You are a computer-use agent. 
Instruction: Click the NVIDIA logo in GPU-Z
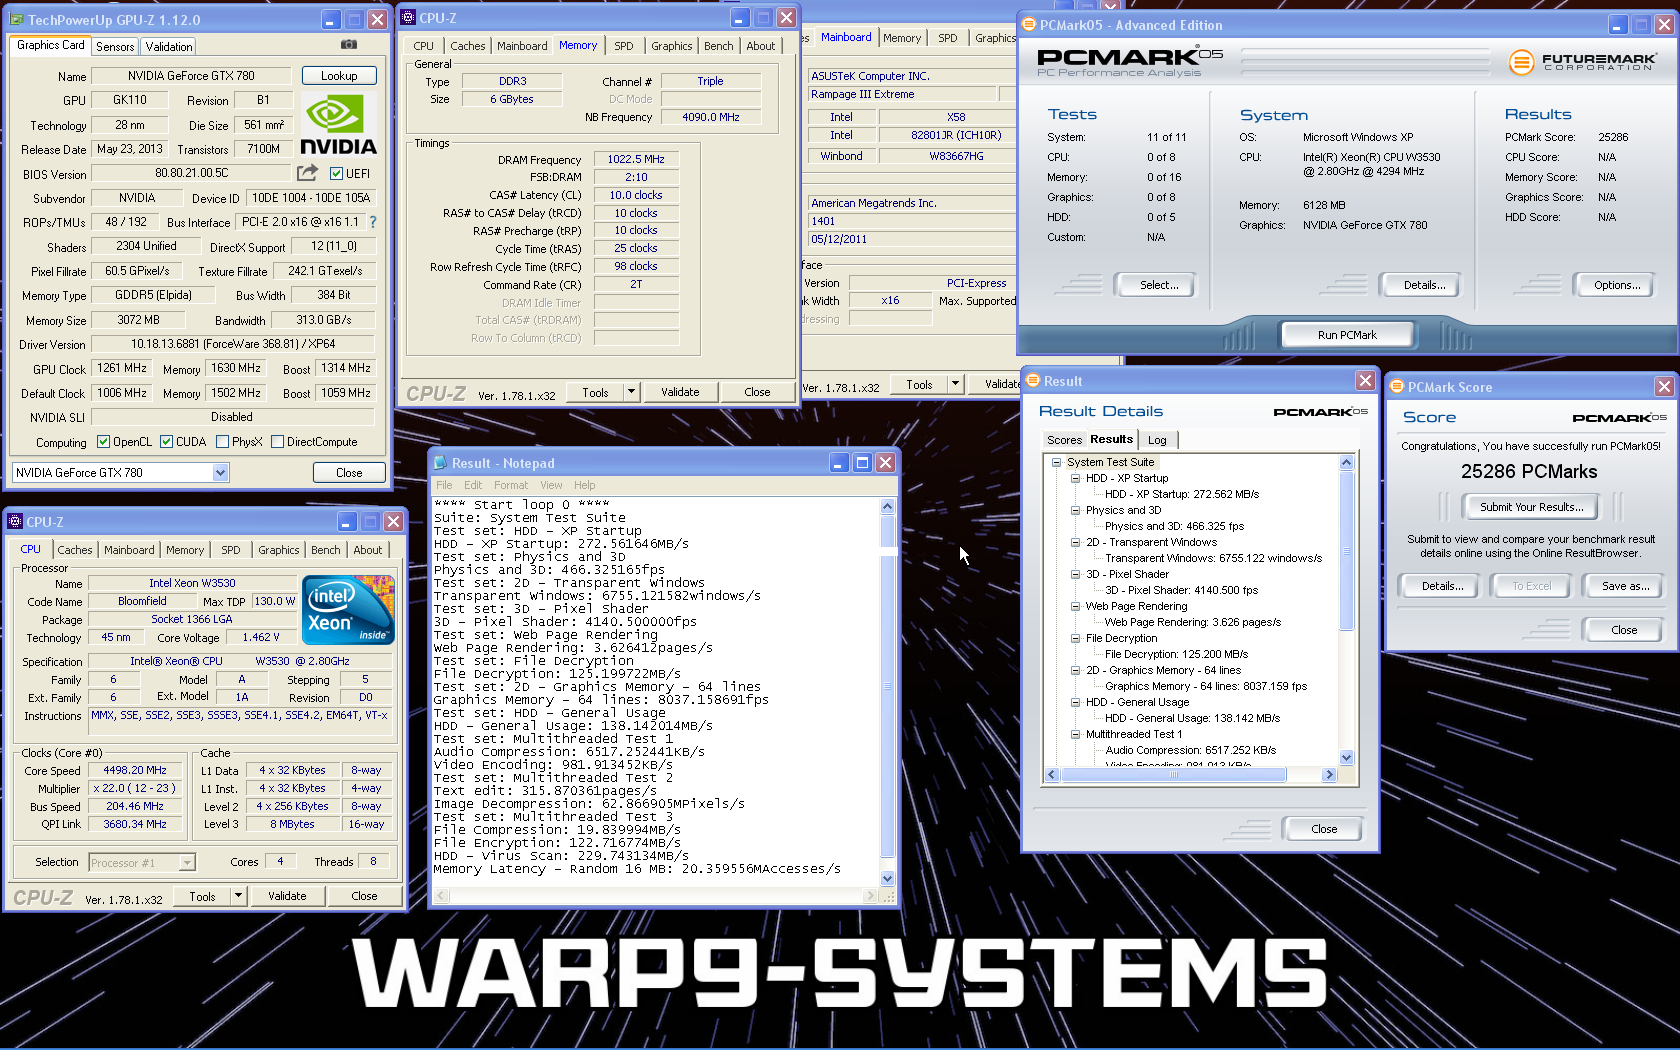tap(338, 125)
